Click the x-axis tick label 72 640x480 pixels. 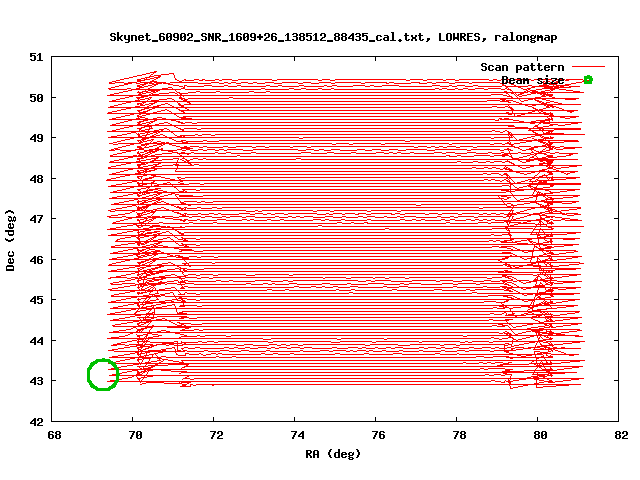[216, 435]
